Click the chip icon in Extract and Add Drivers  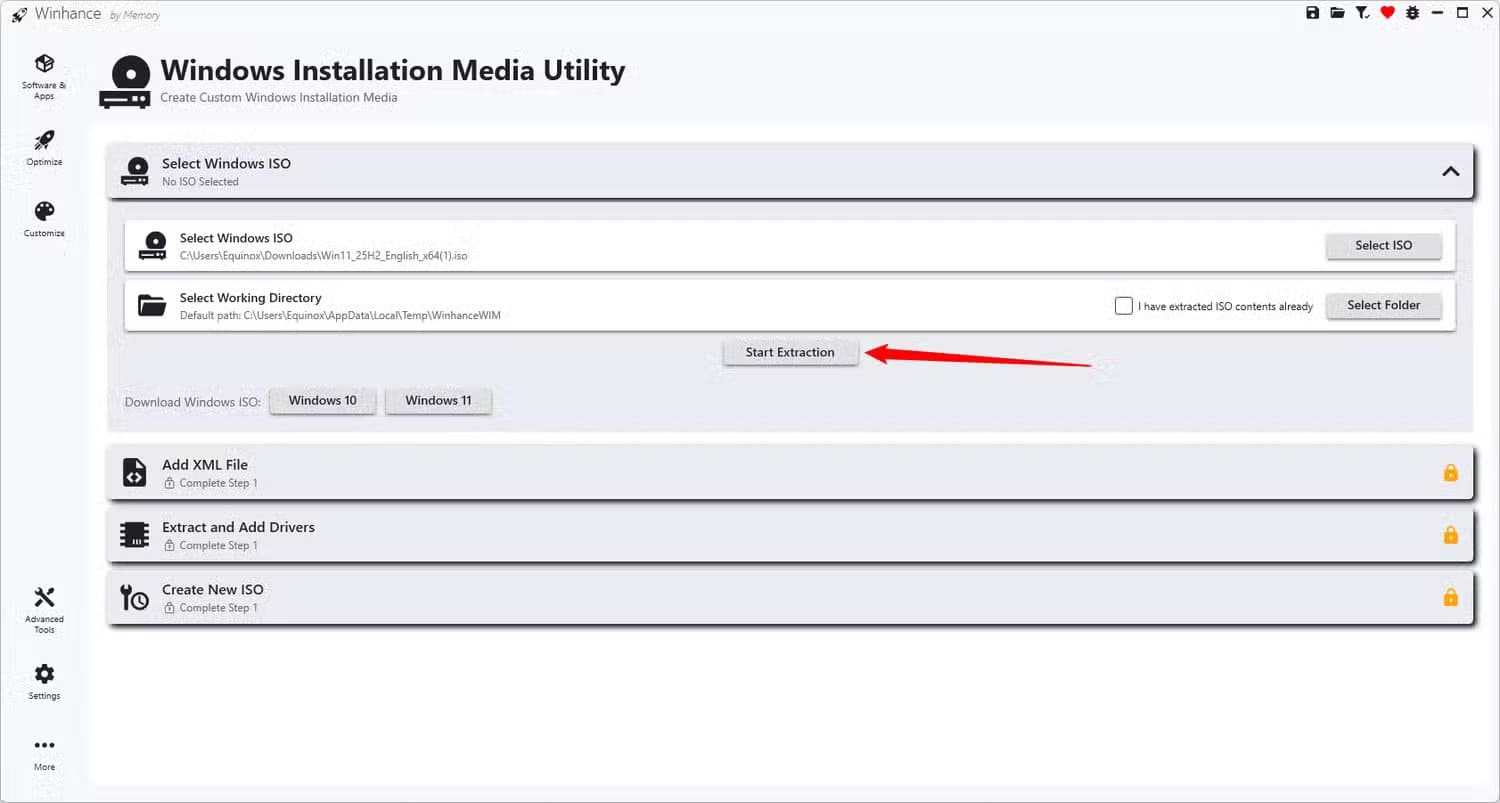pyautogui.click(x=134, y=534)
